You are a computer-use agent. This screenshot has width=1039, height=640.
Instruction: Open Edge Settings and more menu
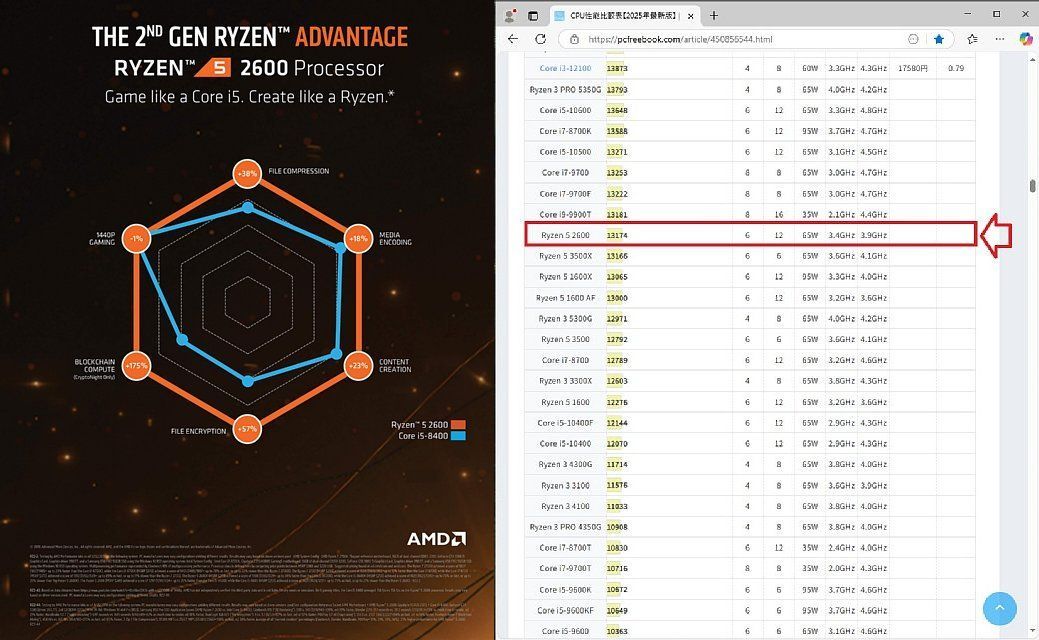pos(1000,39)
